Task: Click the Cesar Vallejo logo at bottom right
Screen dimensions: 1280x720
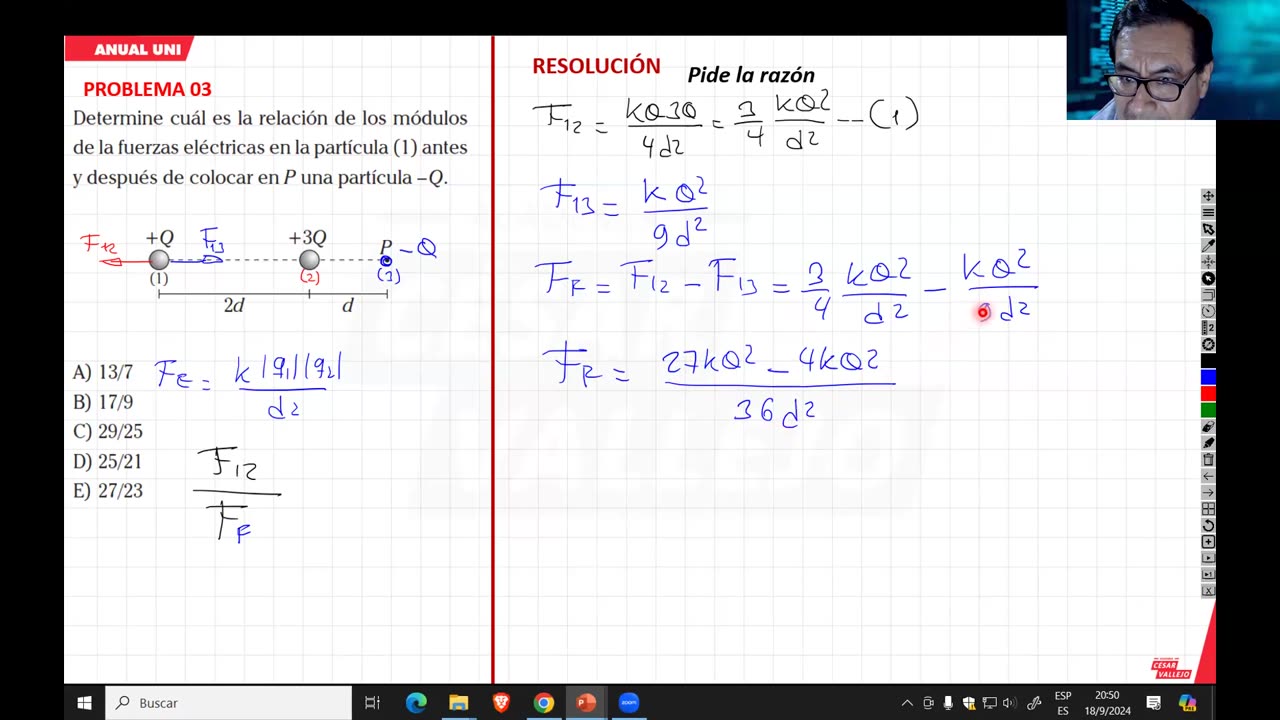Action: (1170, 668)
